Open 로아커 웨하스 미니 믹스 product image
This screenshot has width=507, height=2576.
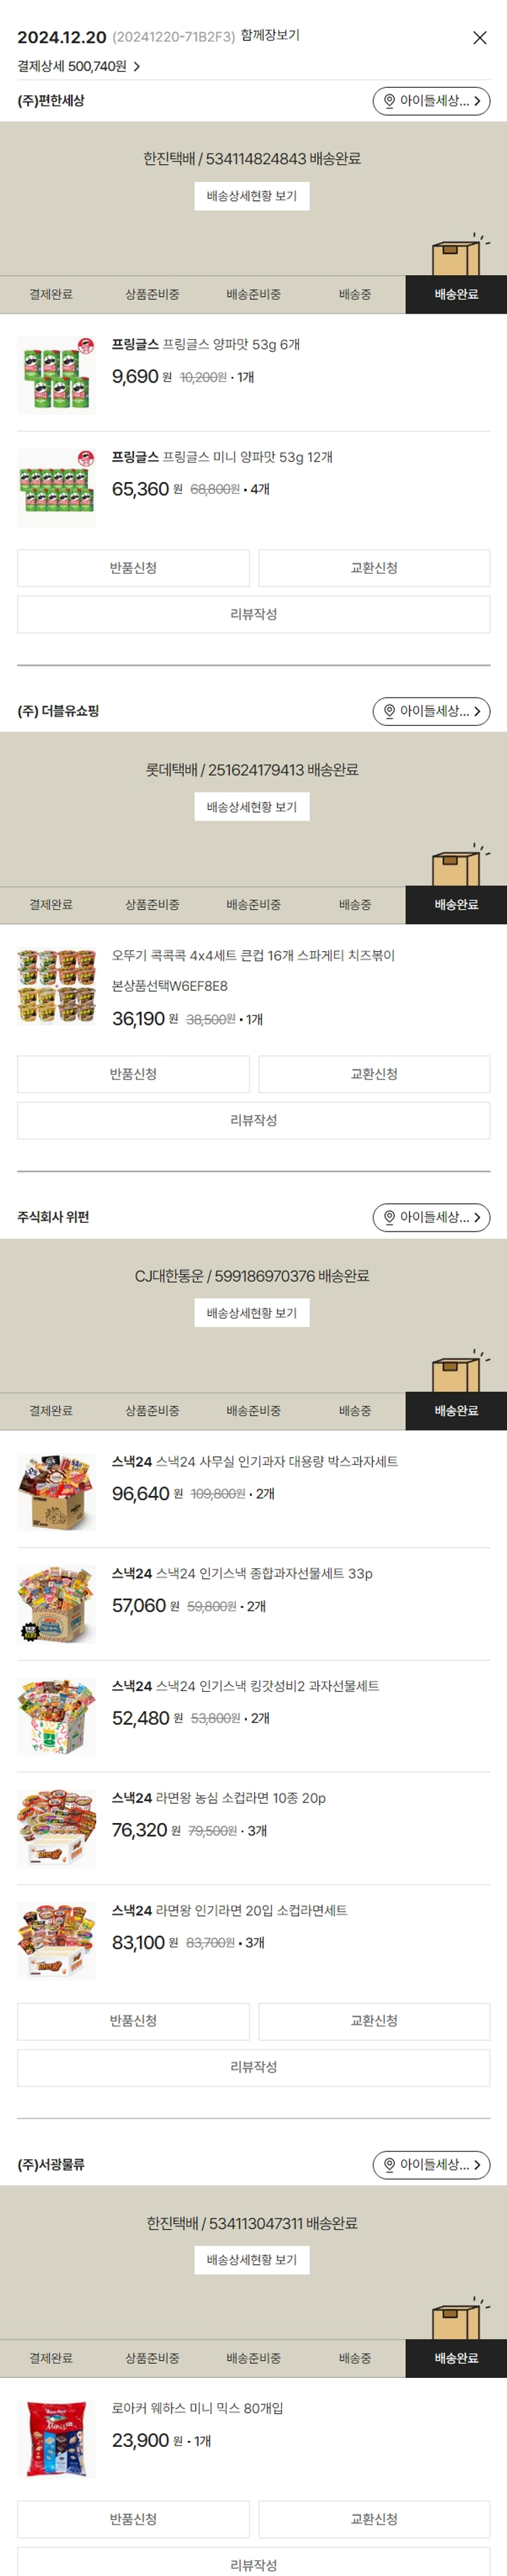57,2438
